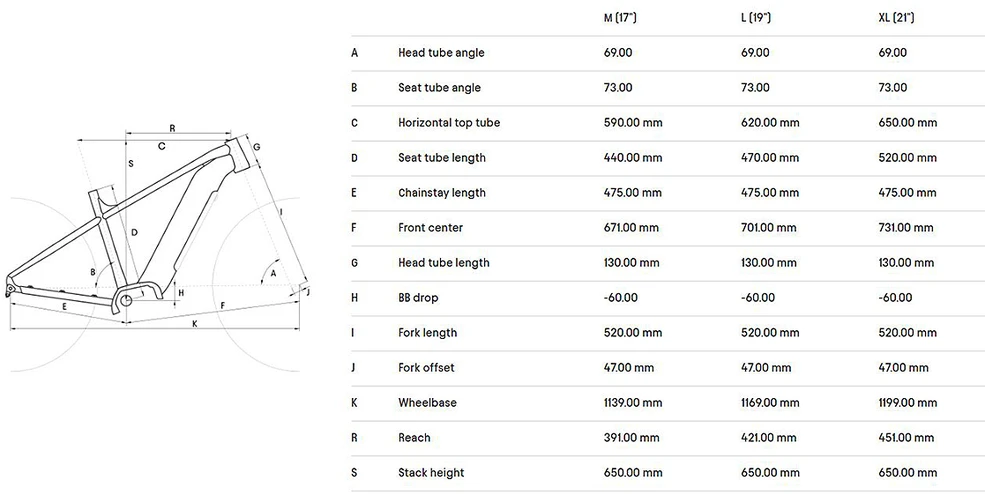This screenshot has height=494, width=985.
Task: Click the Reach row label
Action: 414,438
